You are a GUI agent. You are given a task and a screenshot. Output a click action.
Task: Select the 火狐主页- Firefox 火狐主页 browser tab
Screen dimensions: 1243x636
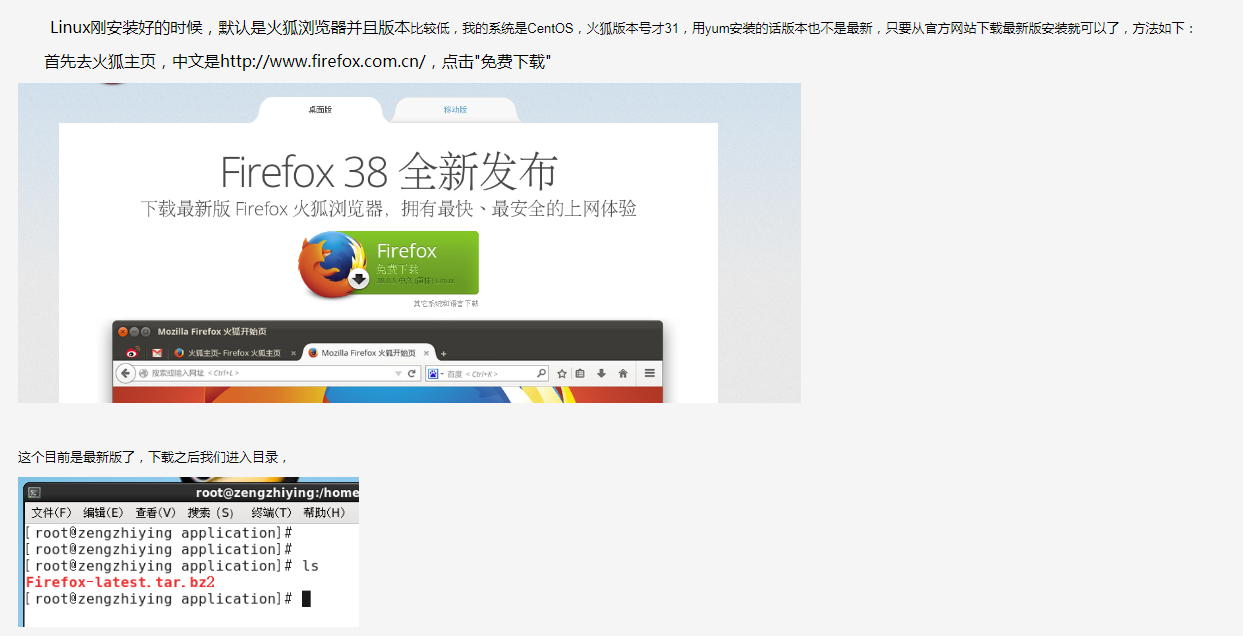234,353
